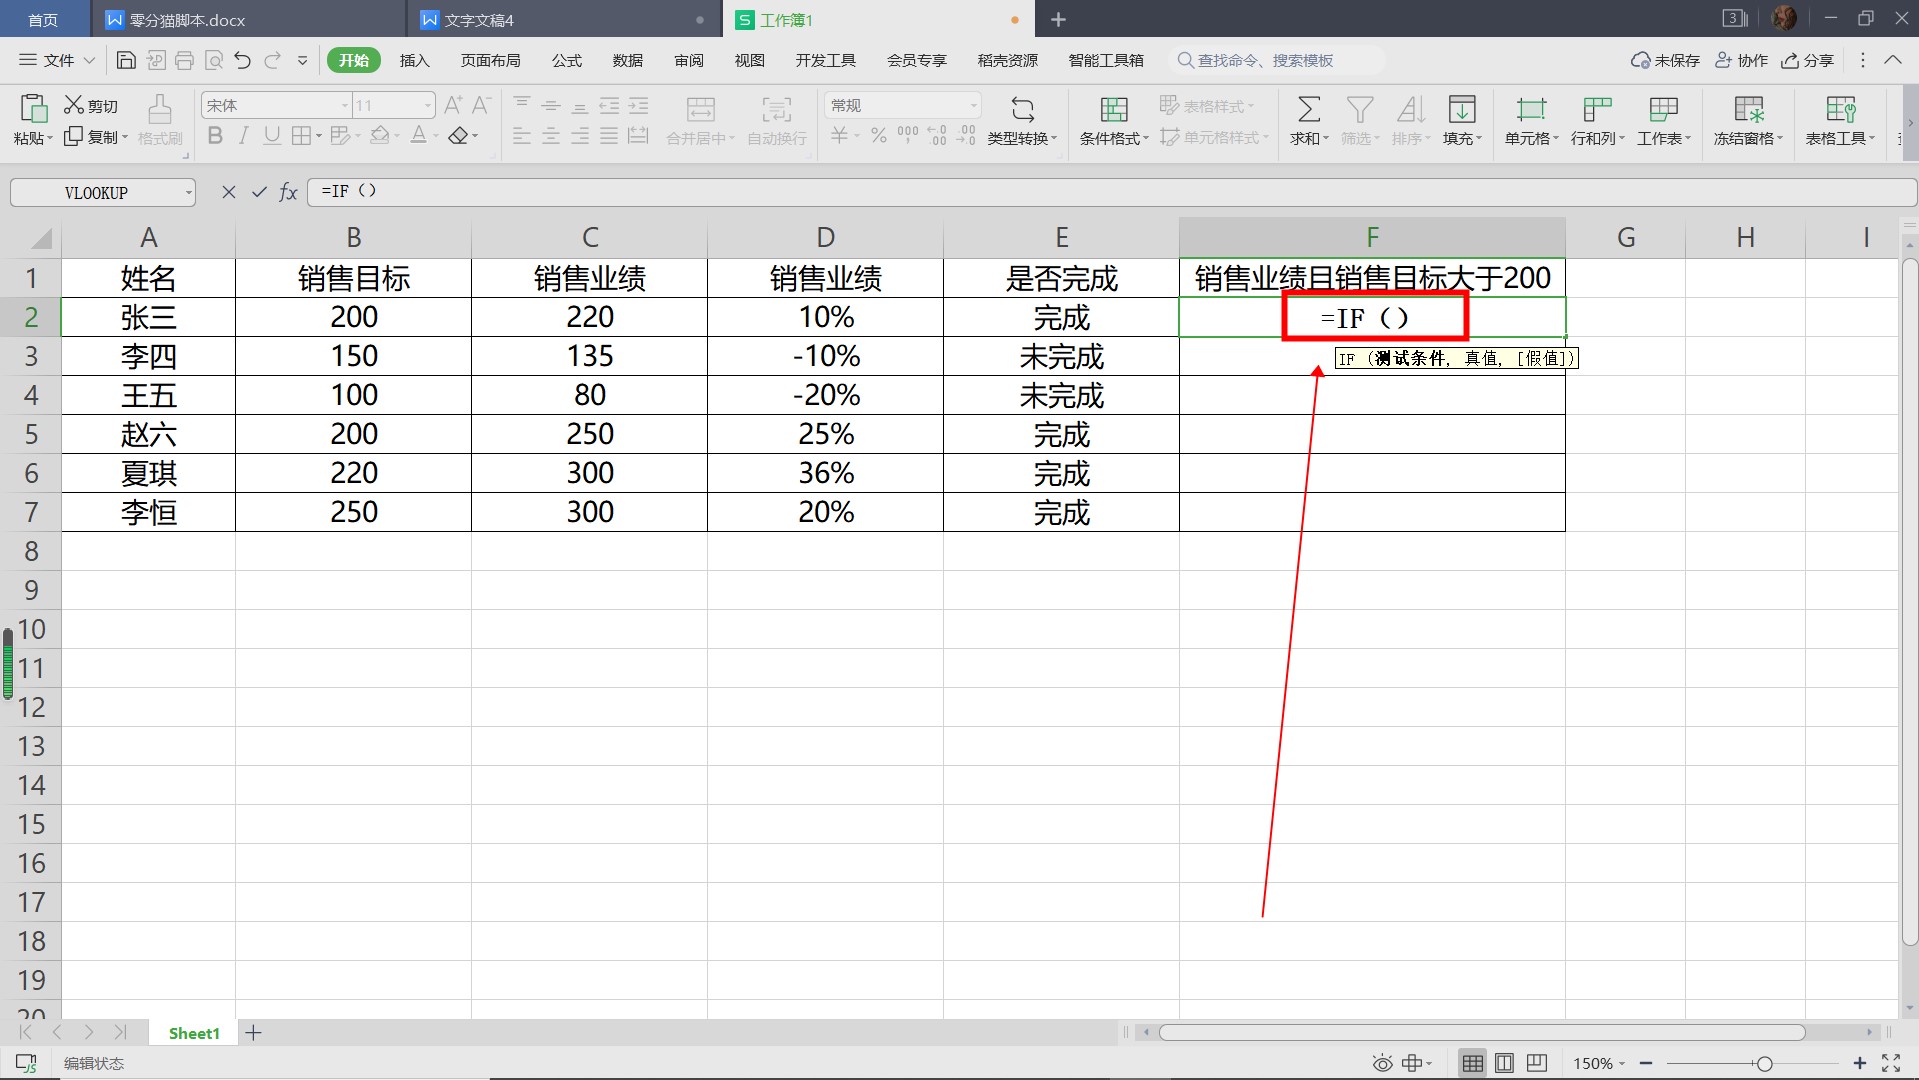Viewport: 1919px width, 1080px height.
Task: Click the zoom slider handle in status bar
Action: (x=1764, y=1064)
